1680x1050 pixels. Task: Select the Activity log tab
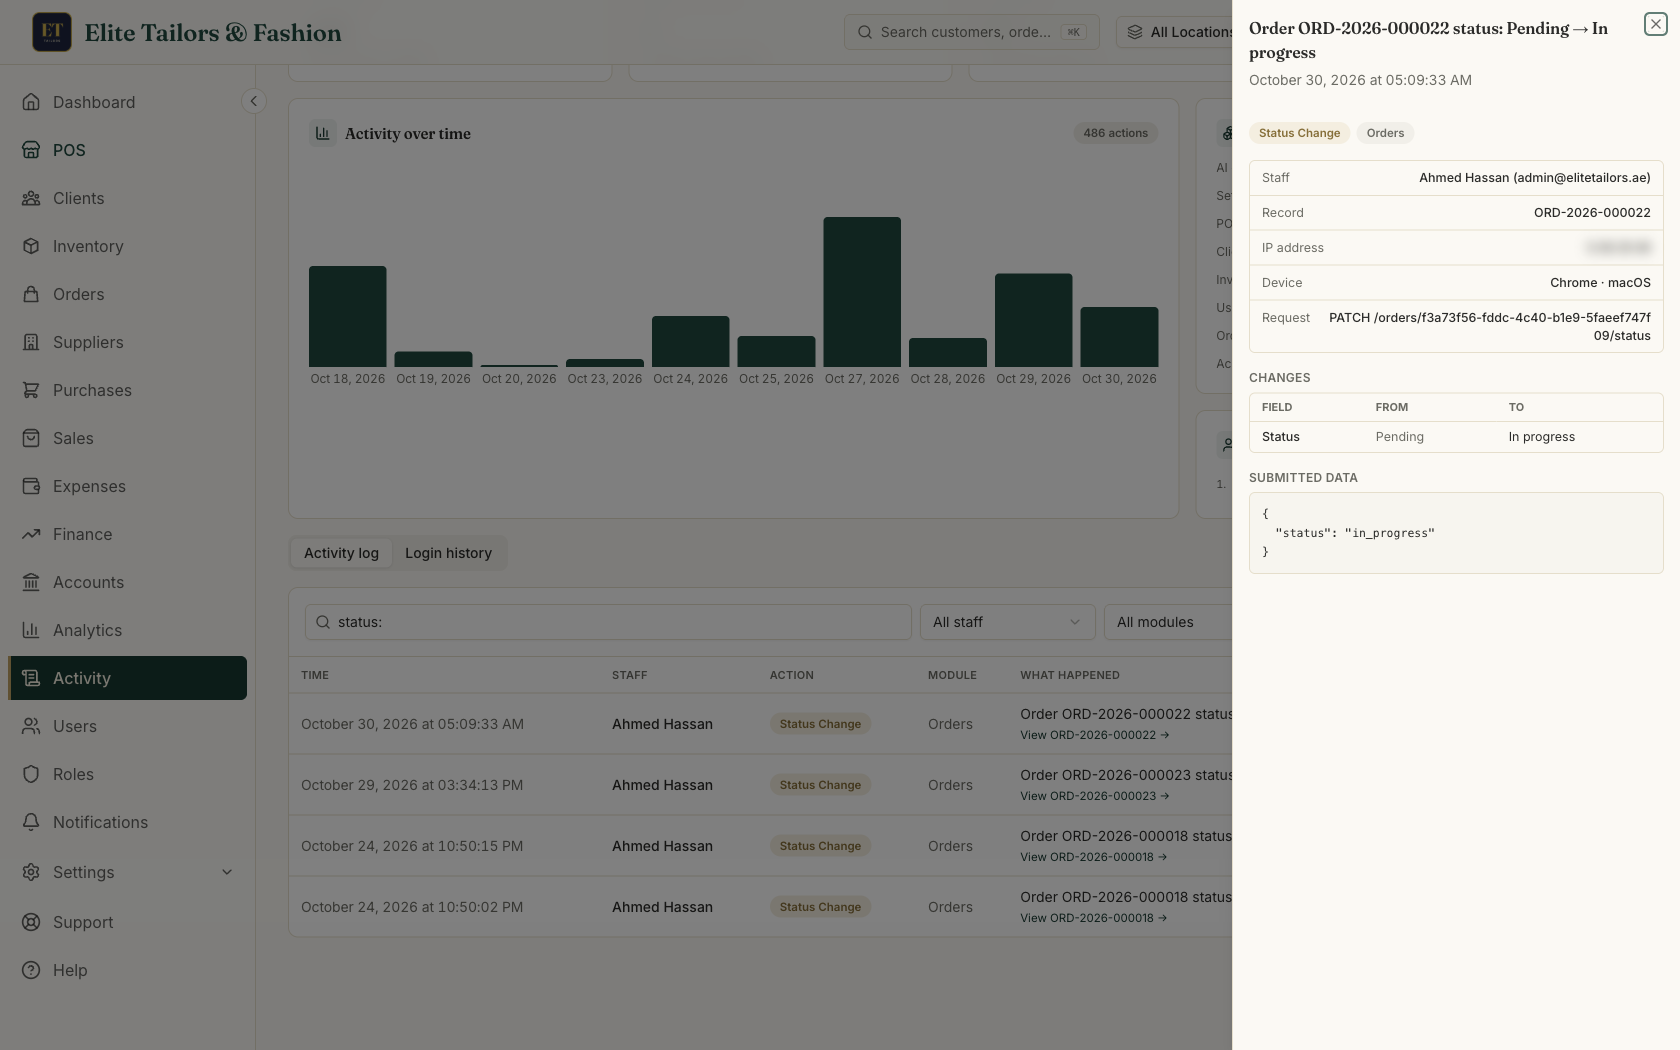click(x=341, y=553)
